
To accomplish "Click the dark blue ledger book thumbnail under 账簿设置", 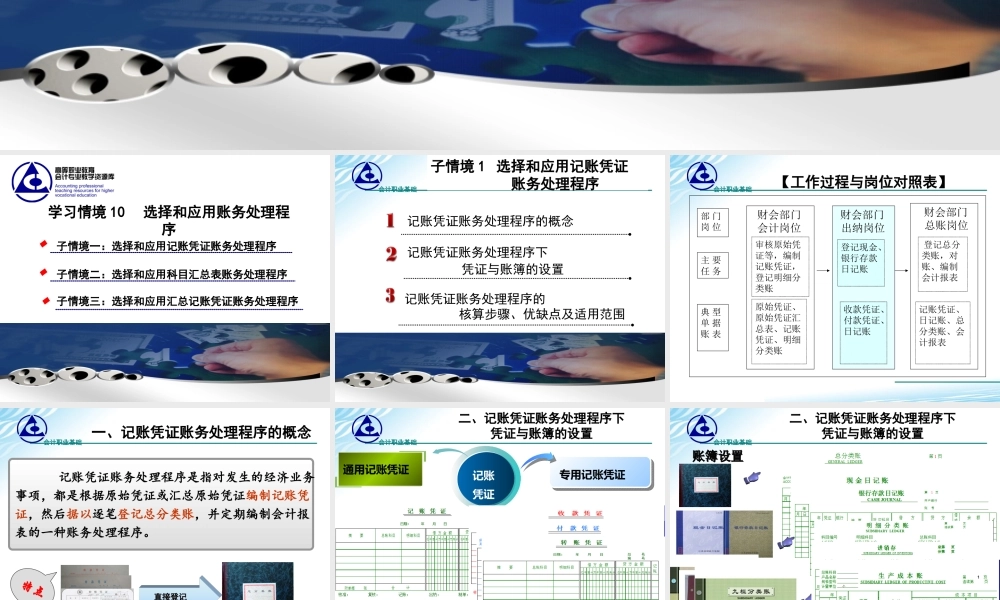I will pos(705,485).
